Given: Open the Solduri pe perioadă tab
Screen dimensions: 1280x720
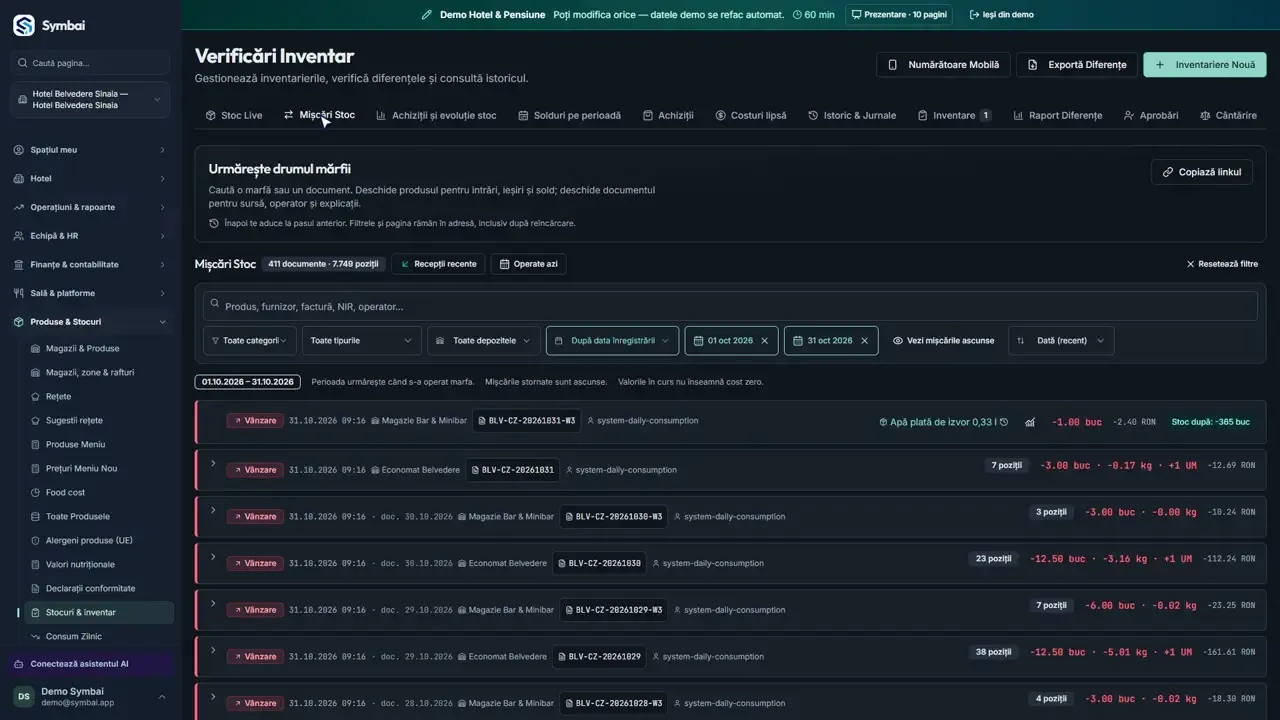Looking at the screenshot, I should [x=569, y=115].
